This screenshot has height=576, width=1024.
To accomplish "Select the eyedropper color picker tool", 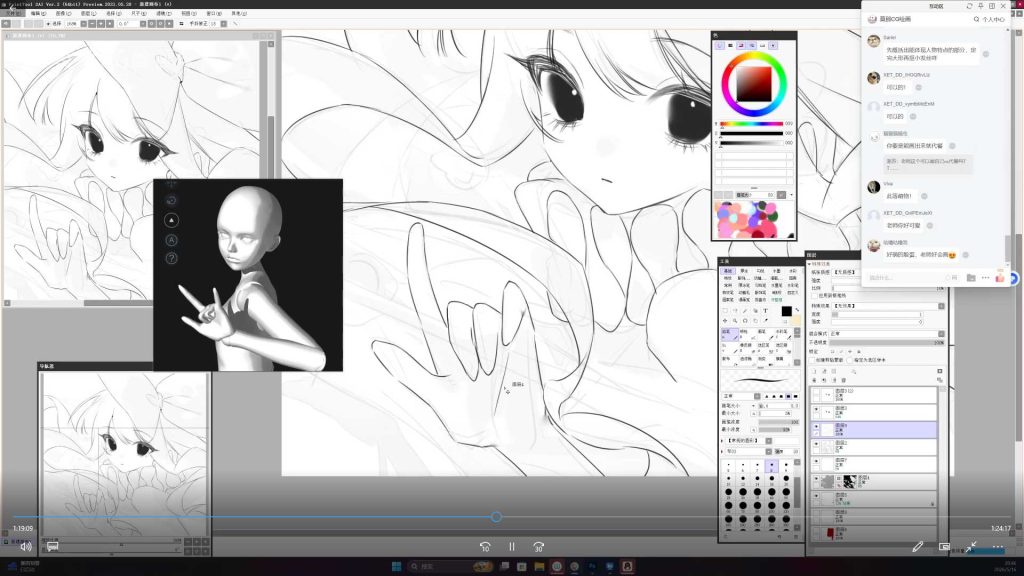I will 765,321.
